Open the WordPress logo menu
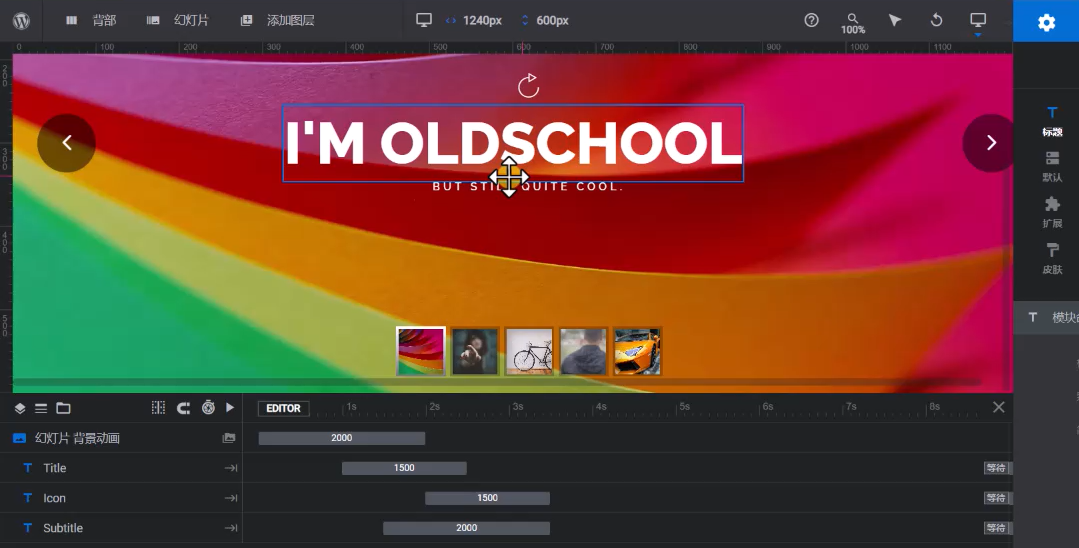Viewport: 1079px width, 548px height. click(21, 20)
